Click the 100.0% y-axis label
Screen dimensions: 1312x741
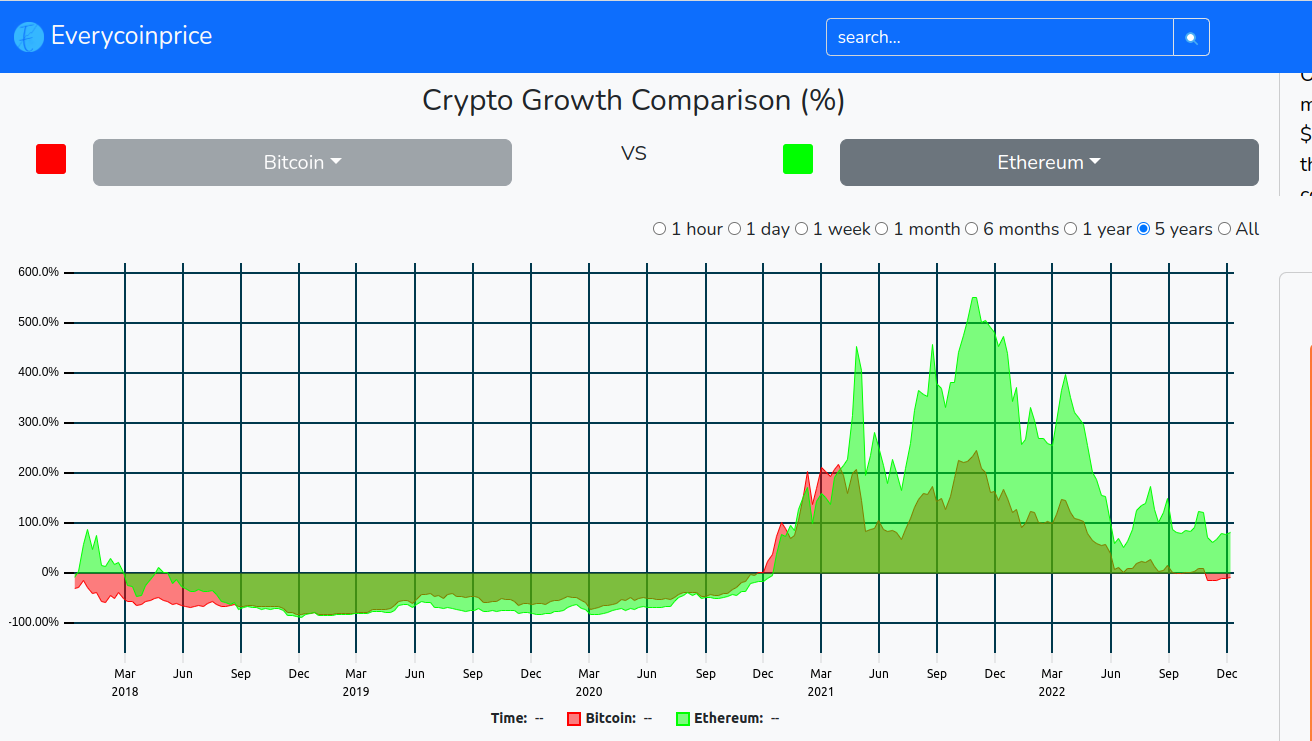pyautogui.click(x=39, y=522)
